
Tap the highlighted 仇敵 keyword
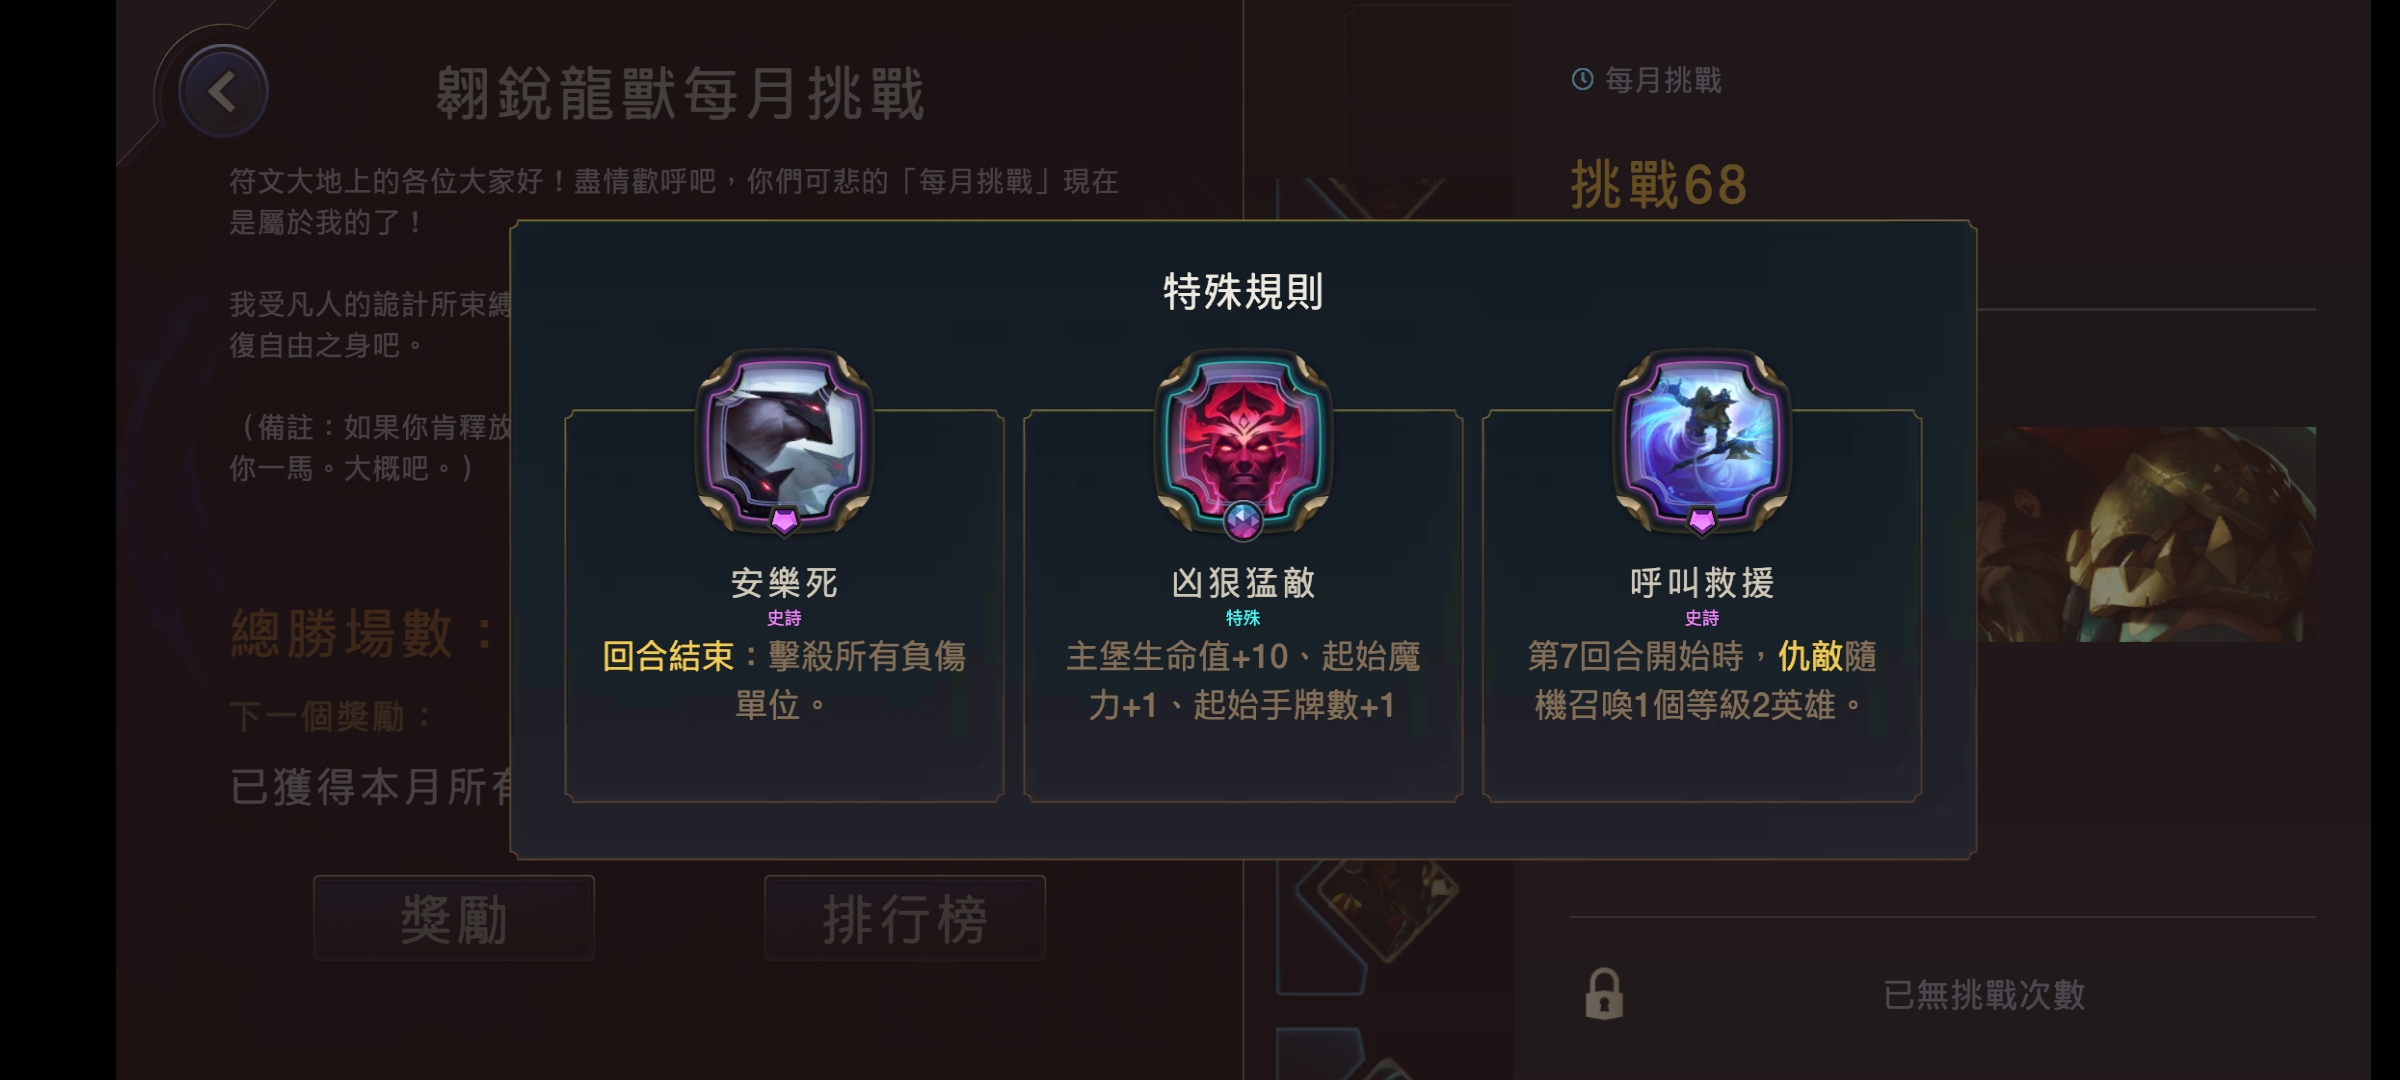(x=1810, y=657)
